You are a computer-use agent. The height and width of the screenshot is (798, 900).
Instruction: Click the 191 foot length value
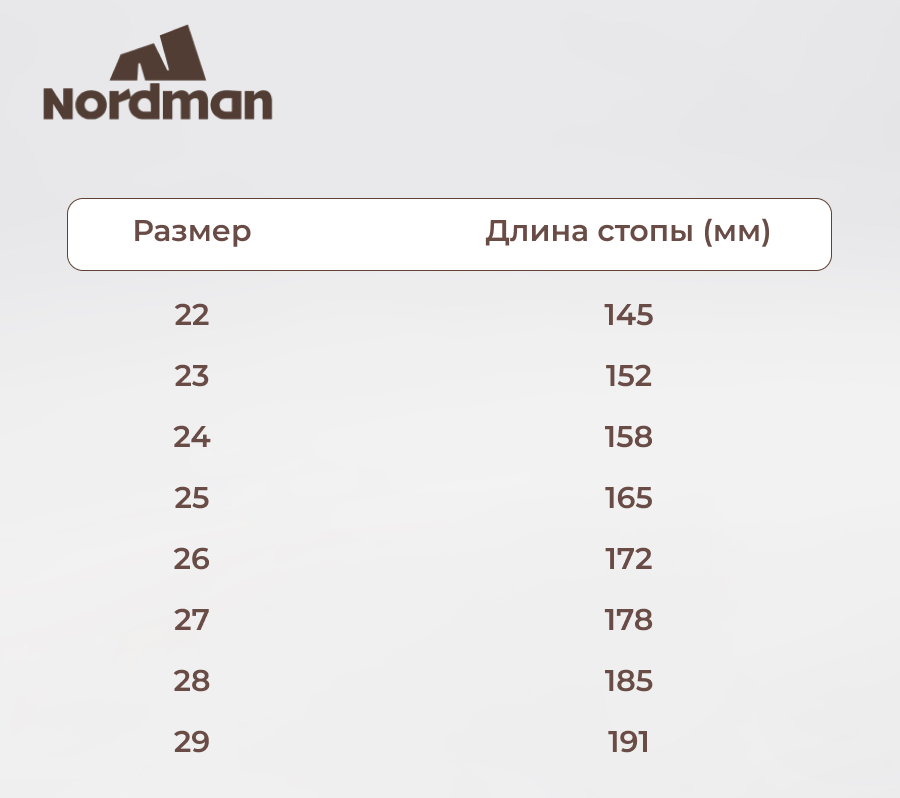pos(629,742)
